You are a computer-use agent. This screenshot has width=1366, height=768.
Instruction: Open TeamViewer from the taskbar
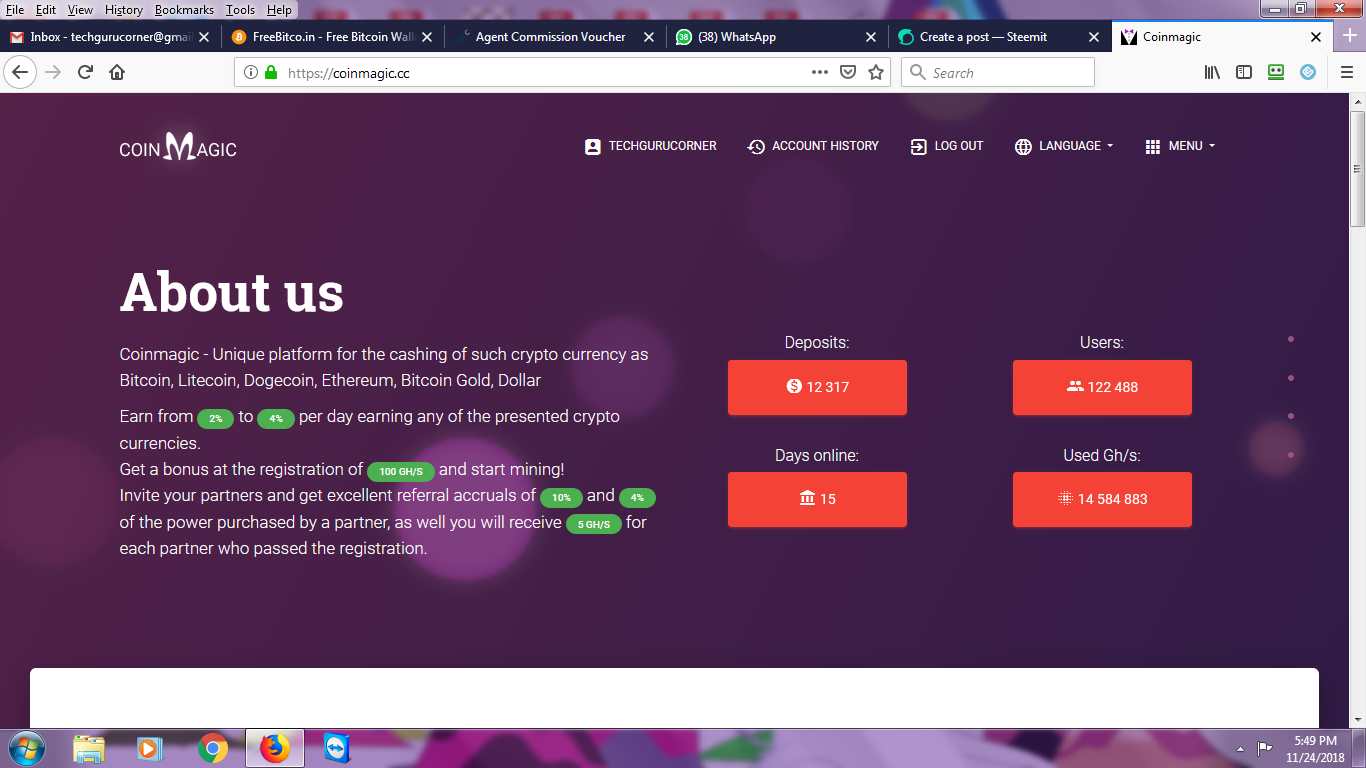(336, 748)
